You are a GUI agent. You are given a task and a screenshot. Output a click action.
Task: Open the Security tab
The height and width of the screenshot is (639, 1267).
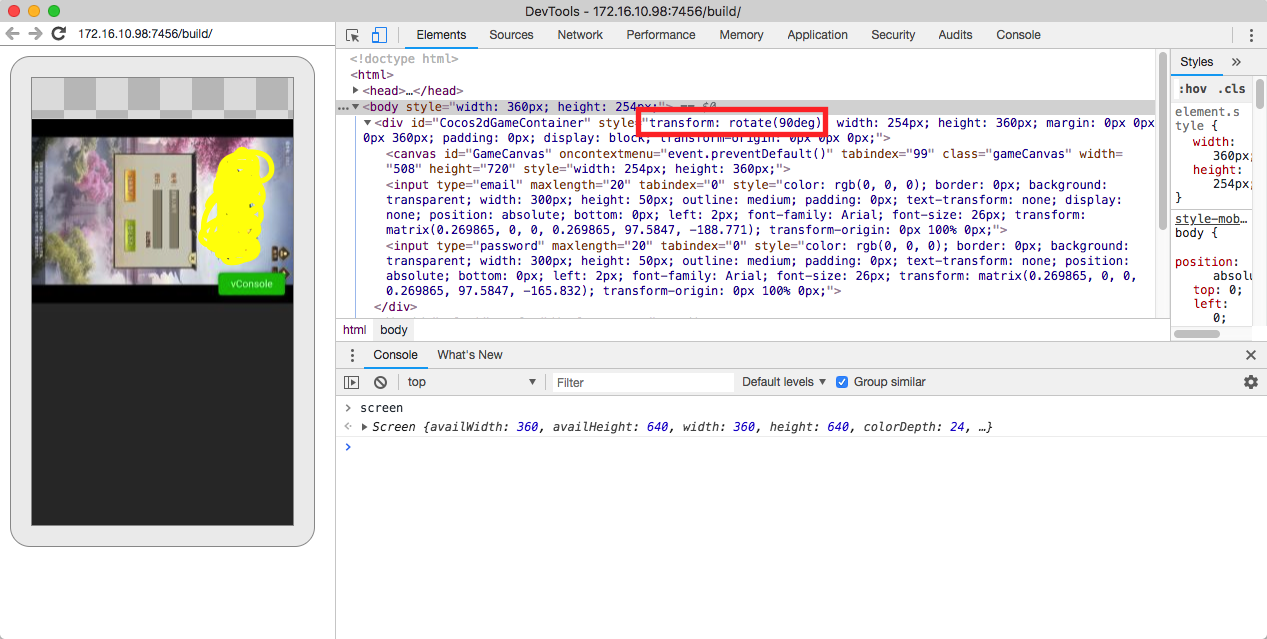(x=893, y=35)
